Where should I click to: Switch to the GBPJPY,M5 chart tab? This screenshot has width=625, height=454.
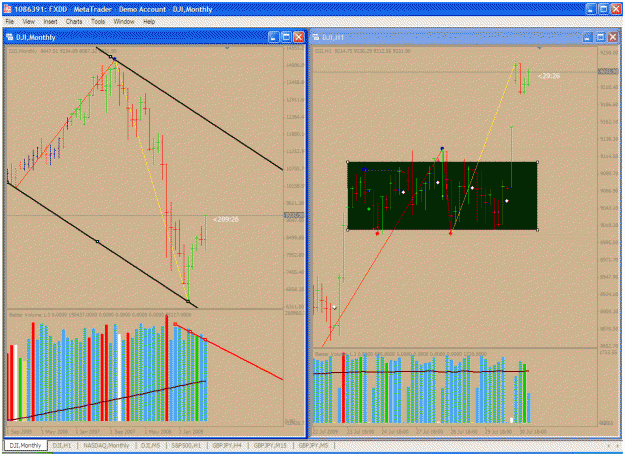(x=313, y=445)
